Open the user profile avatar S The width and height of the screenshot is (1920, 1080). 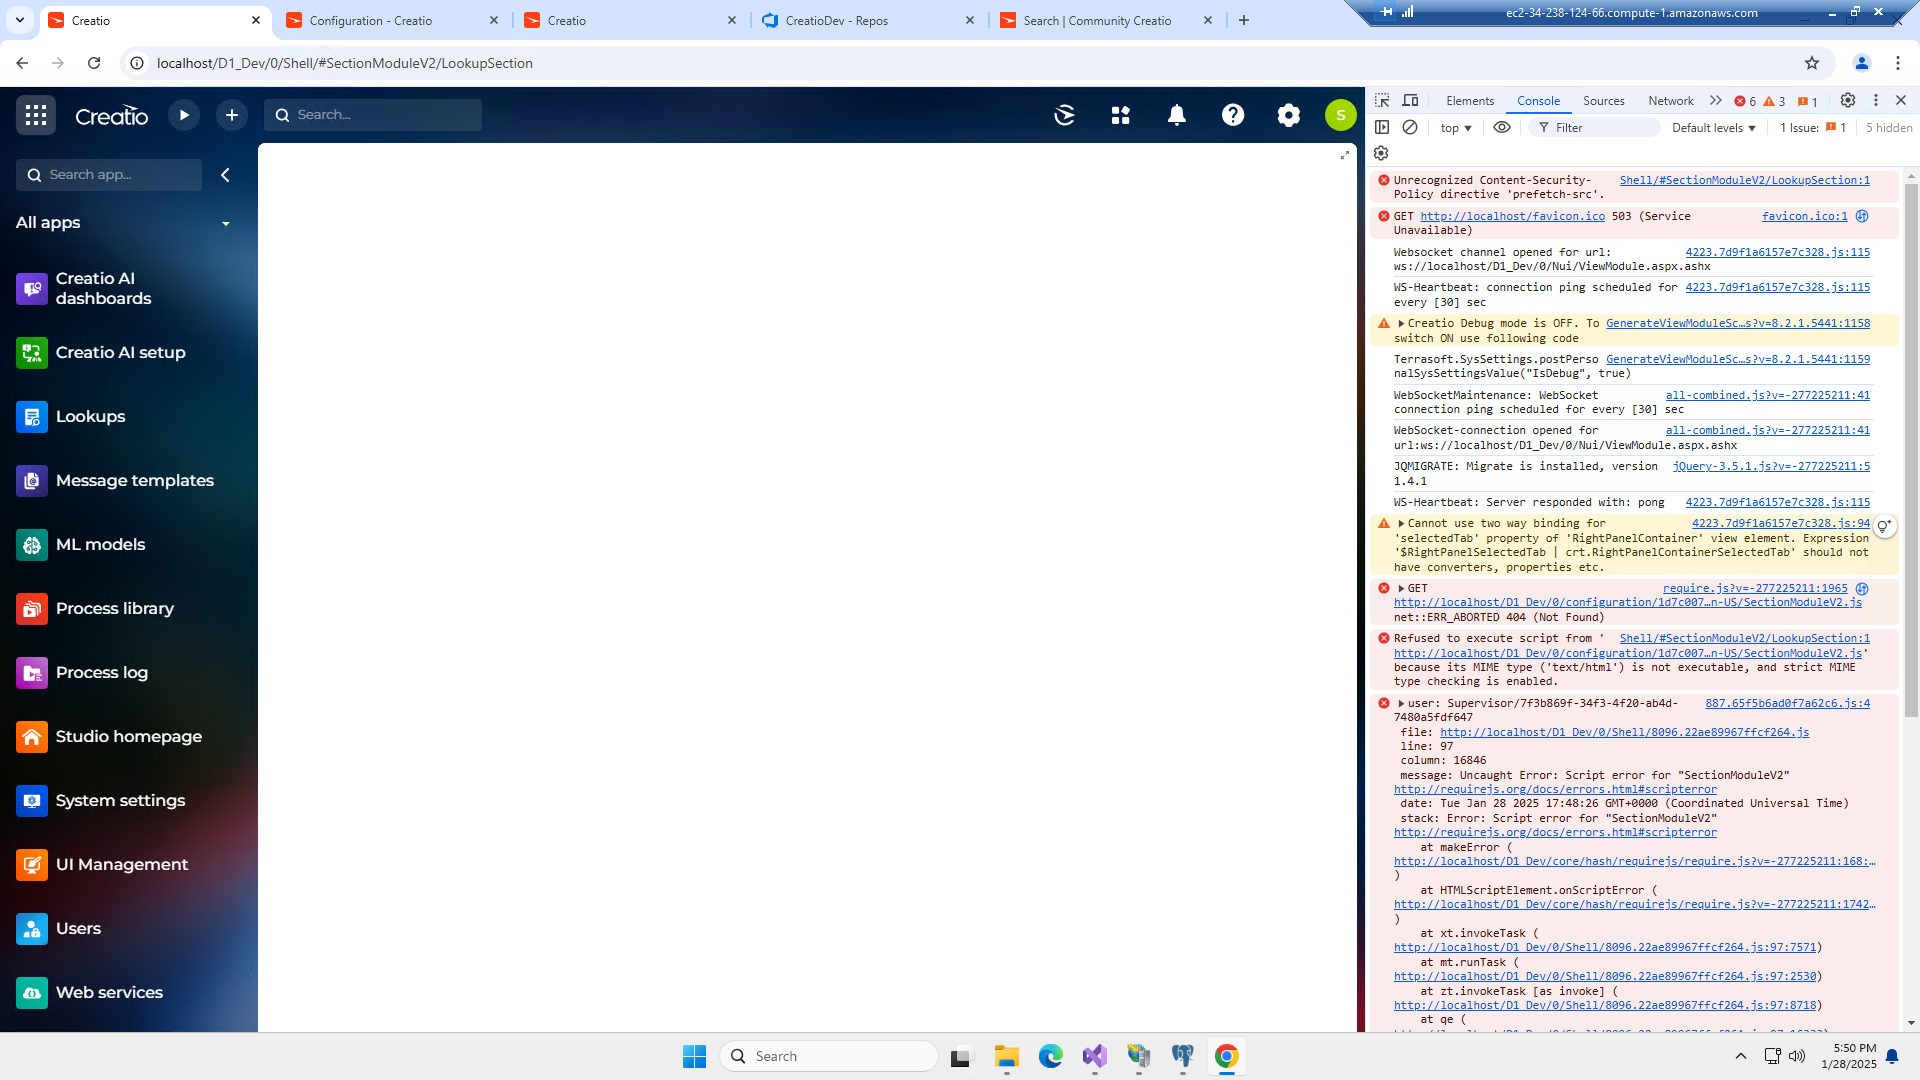click(1341, 115)
